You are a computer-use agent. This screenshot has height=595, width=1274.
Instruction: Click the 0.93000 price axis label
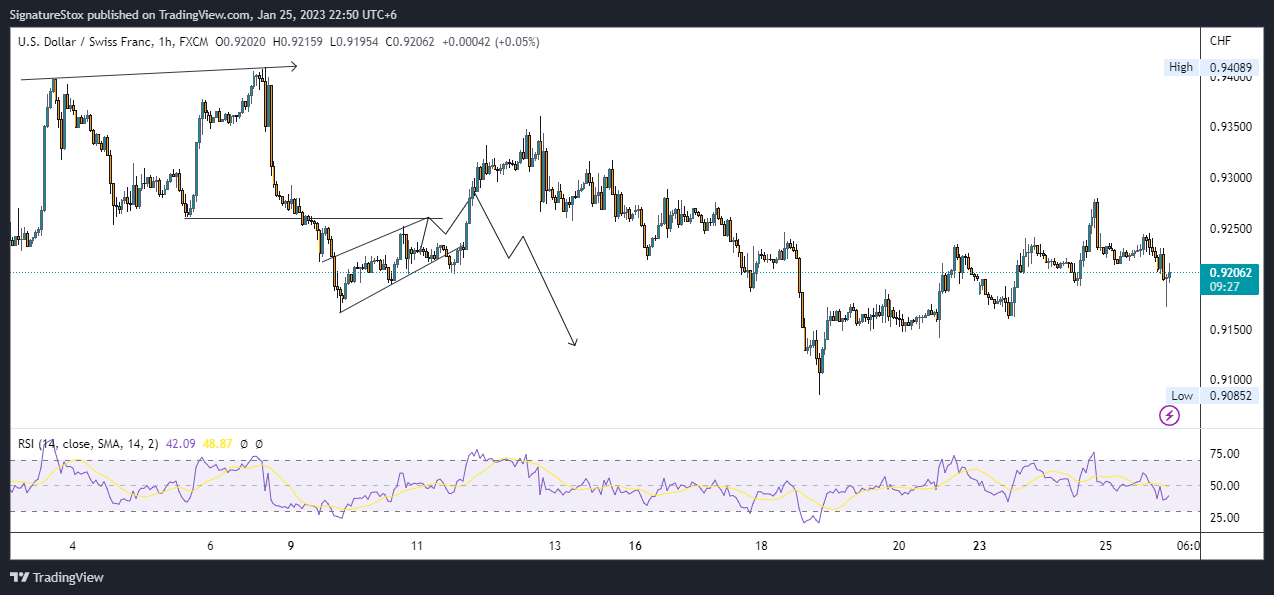(1230, 178)
